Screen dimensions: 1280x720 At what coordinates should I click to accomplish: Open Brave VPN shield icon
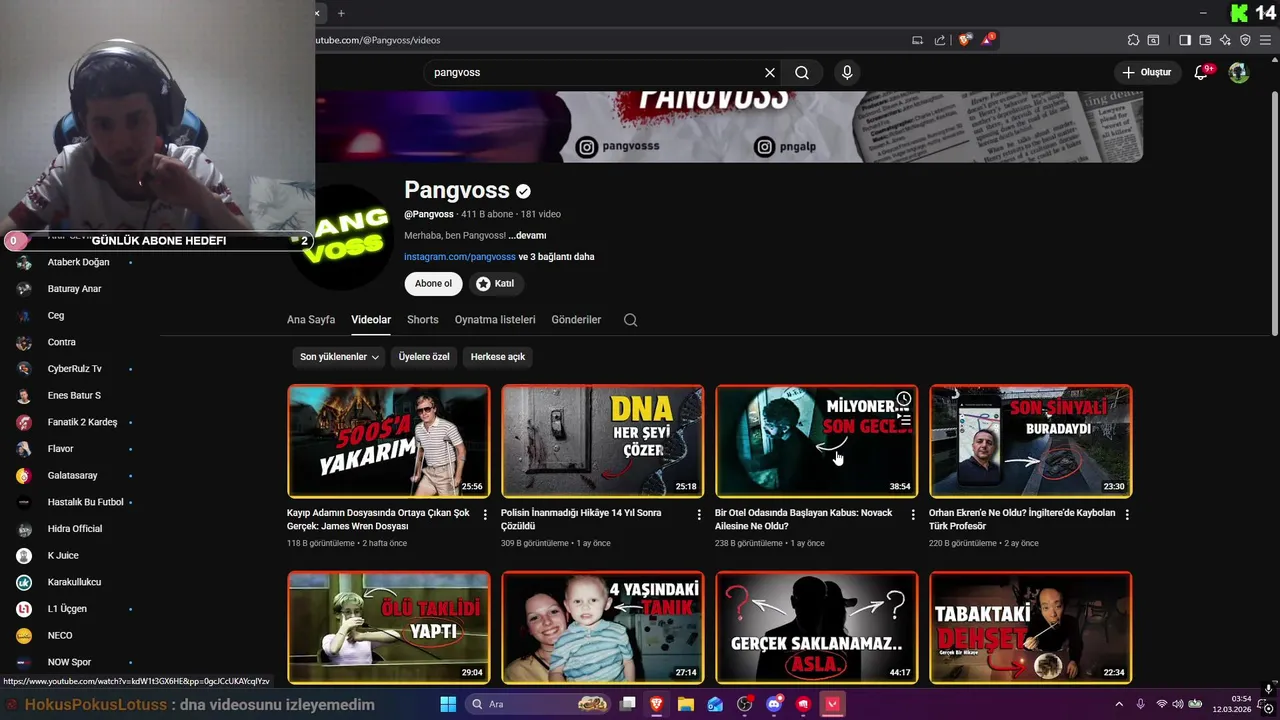click(1245, 40)
